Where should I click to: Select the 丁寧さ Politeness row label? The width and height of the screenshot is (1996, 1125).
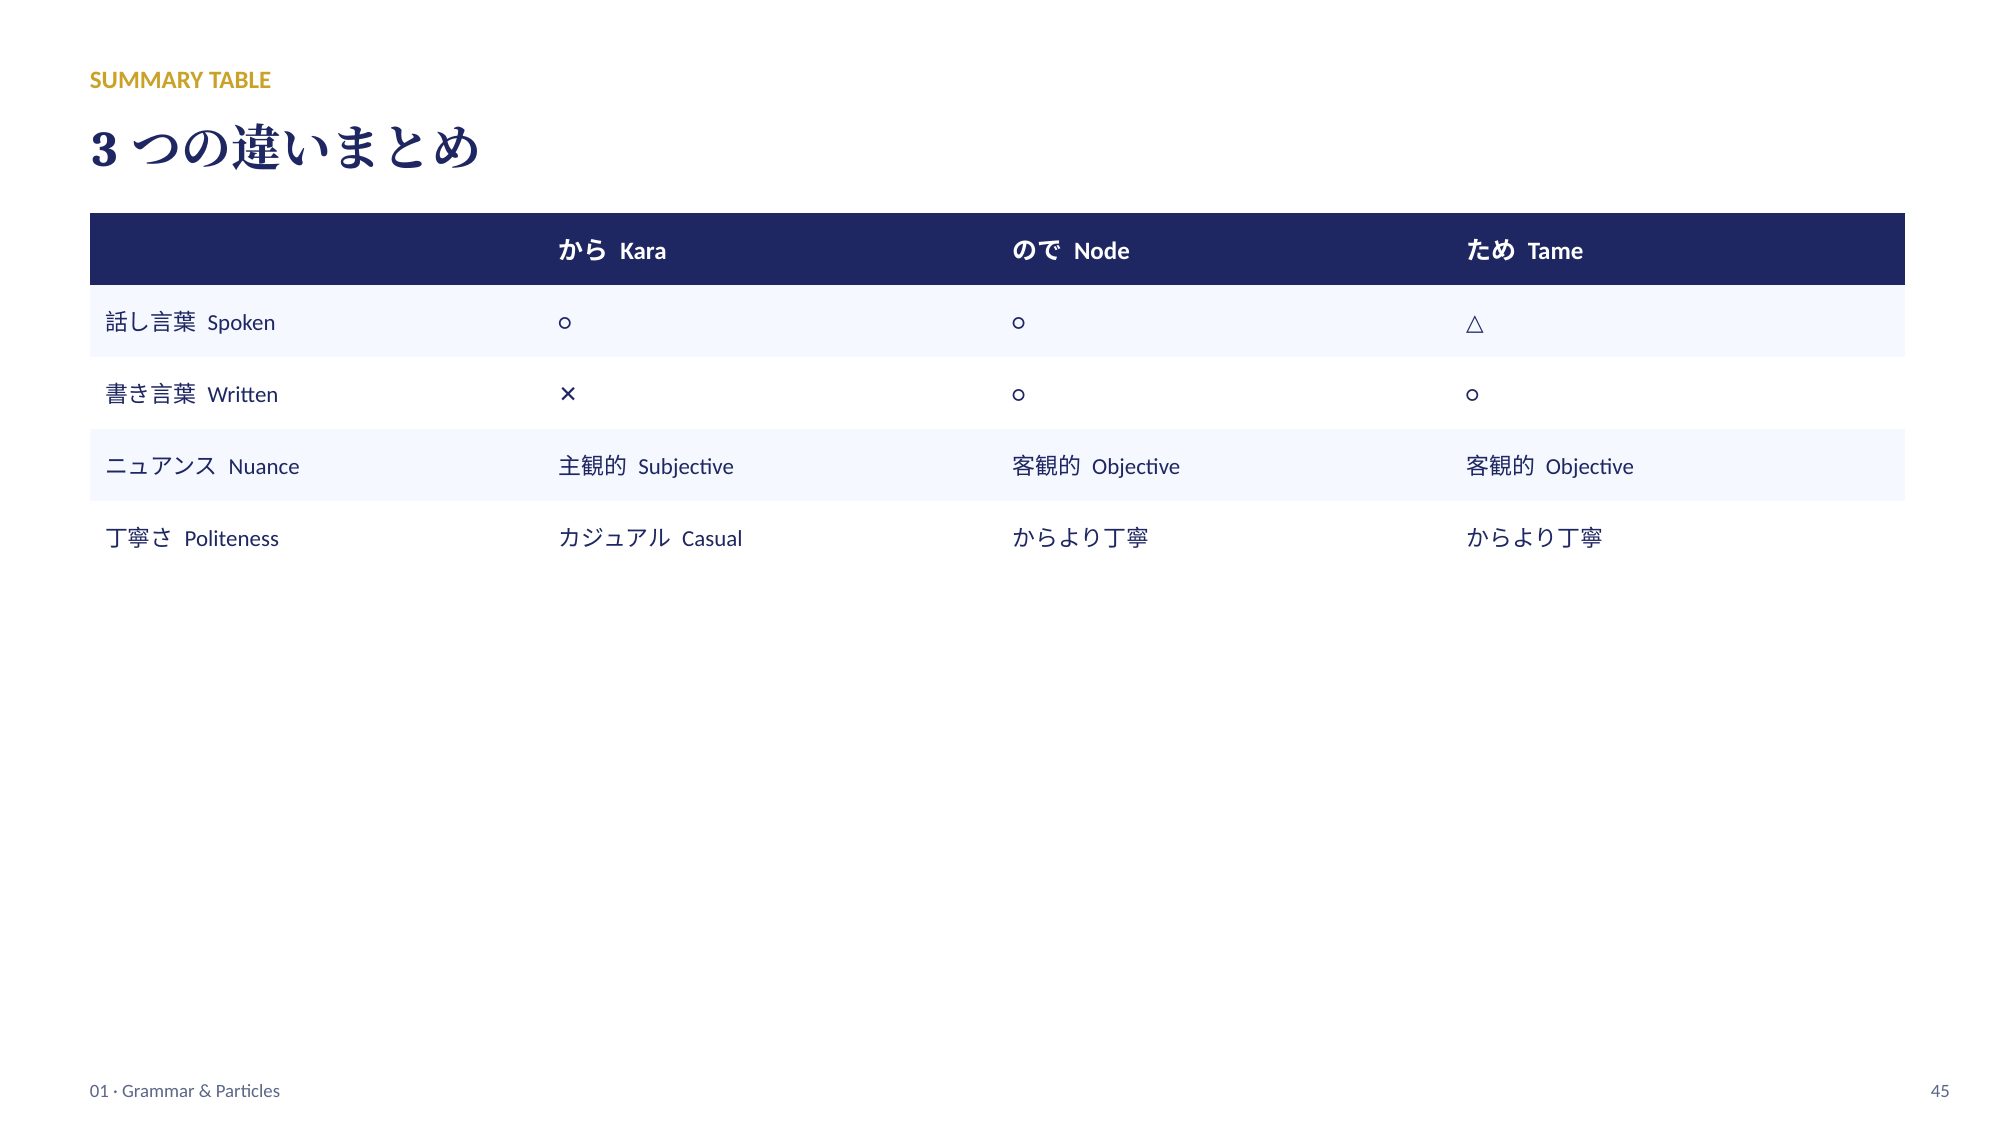click(x=192, y=538)
